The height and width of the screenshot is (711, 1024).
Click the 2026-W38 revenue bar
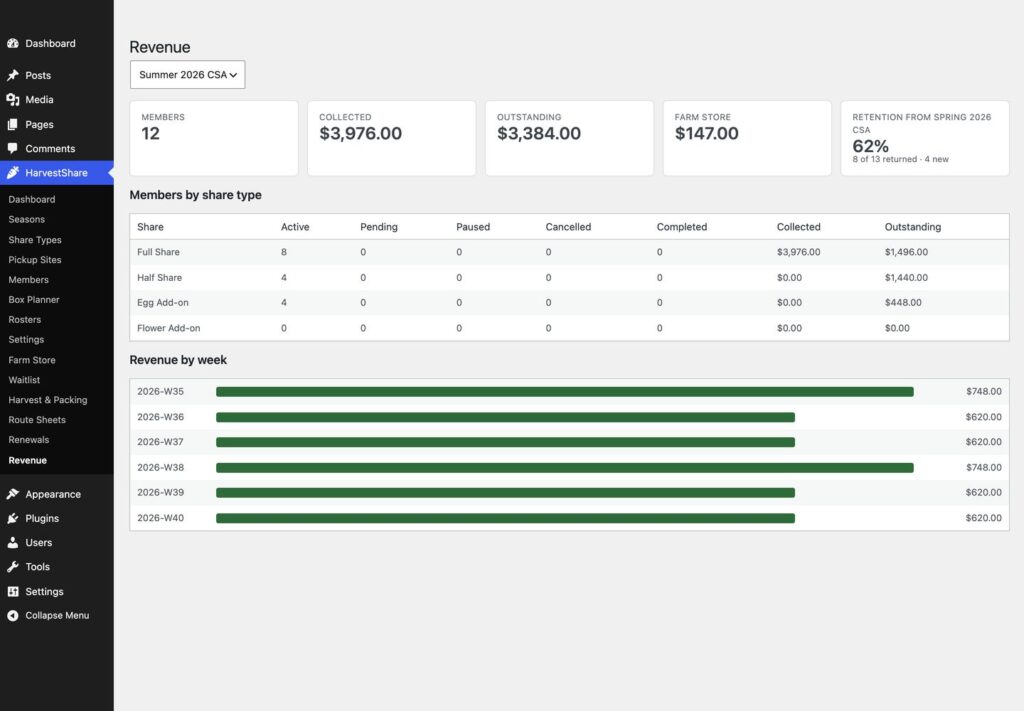tap(565, 467)
